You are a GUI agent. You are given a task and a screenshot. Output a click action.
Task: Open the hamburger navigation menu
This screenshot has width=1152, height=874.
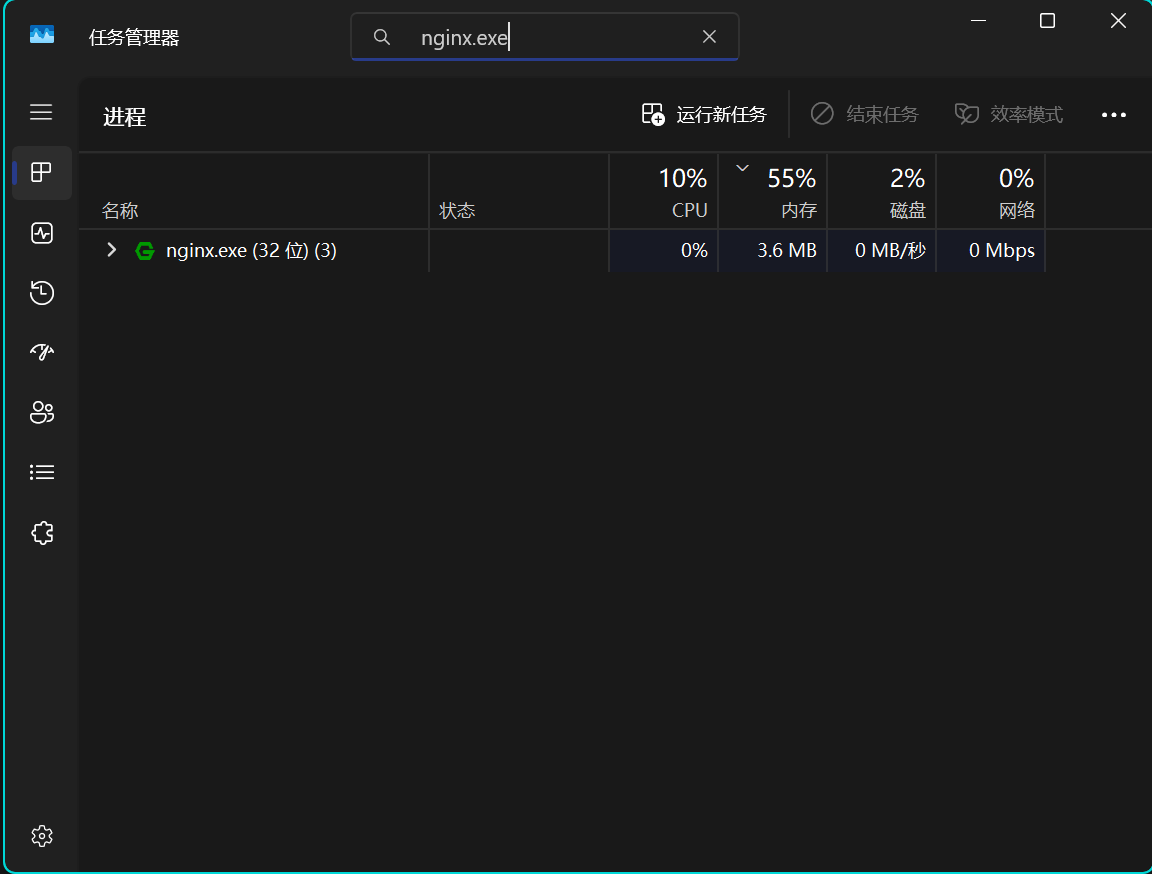(41, 112)
